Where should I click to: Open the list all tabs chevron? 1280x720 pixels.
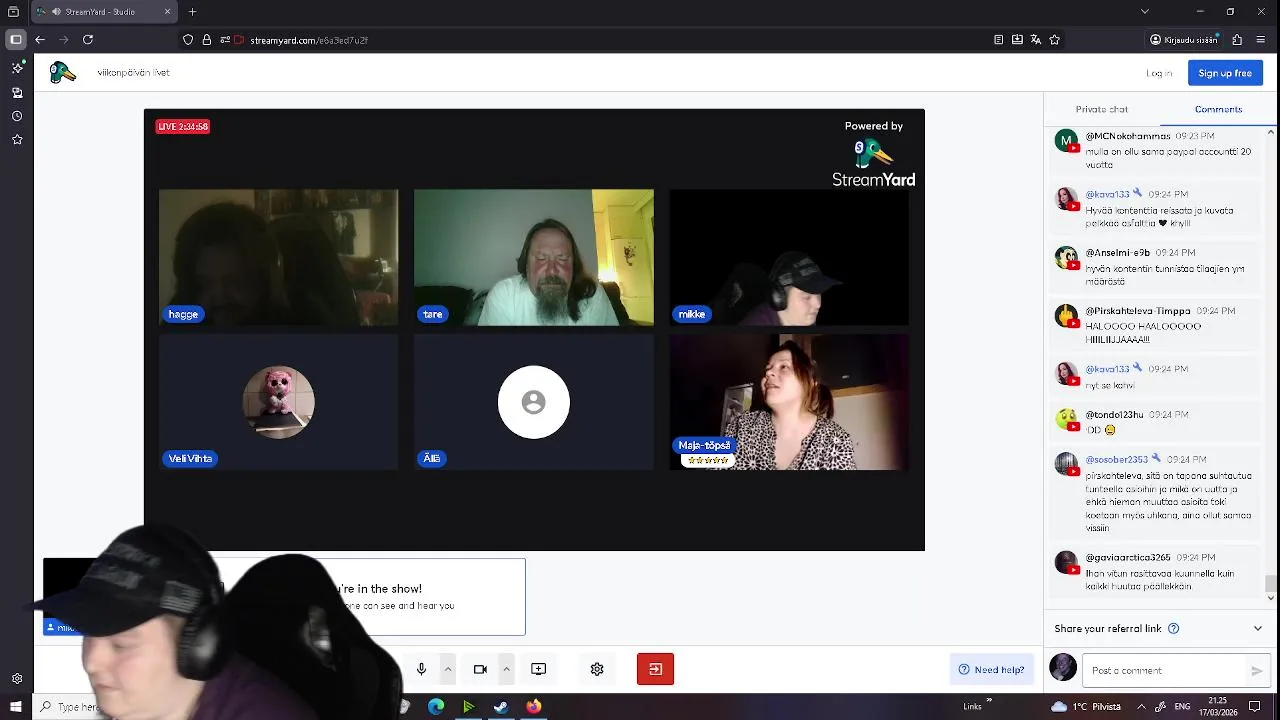(1145, 12)
